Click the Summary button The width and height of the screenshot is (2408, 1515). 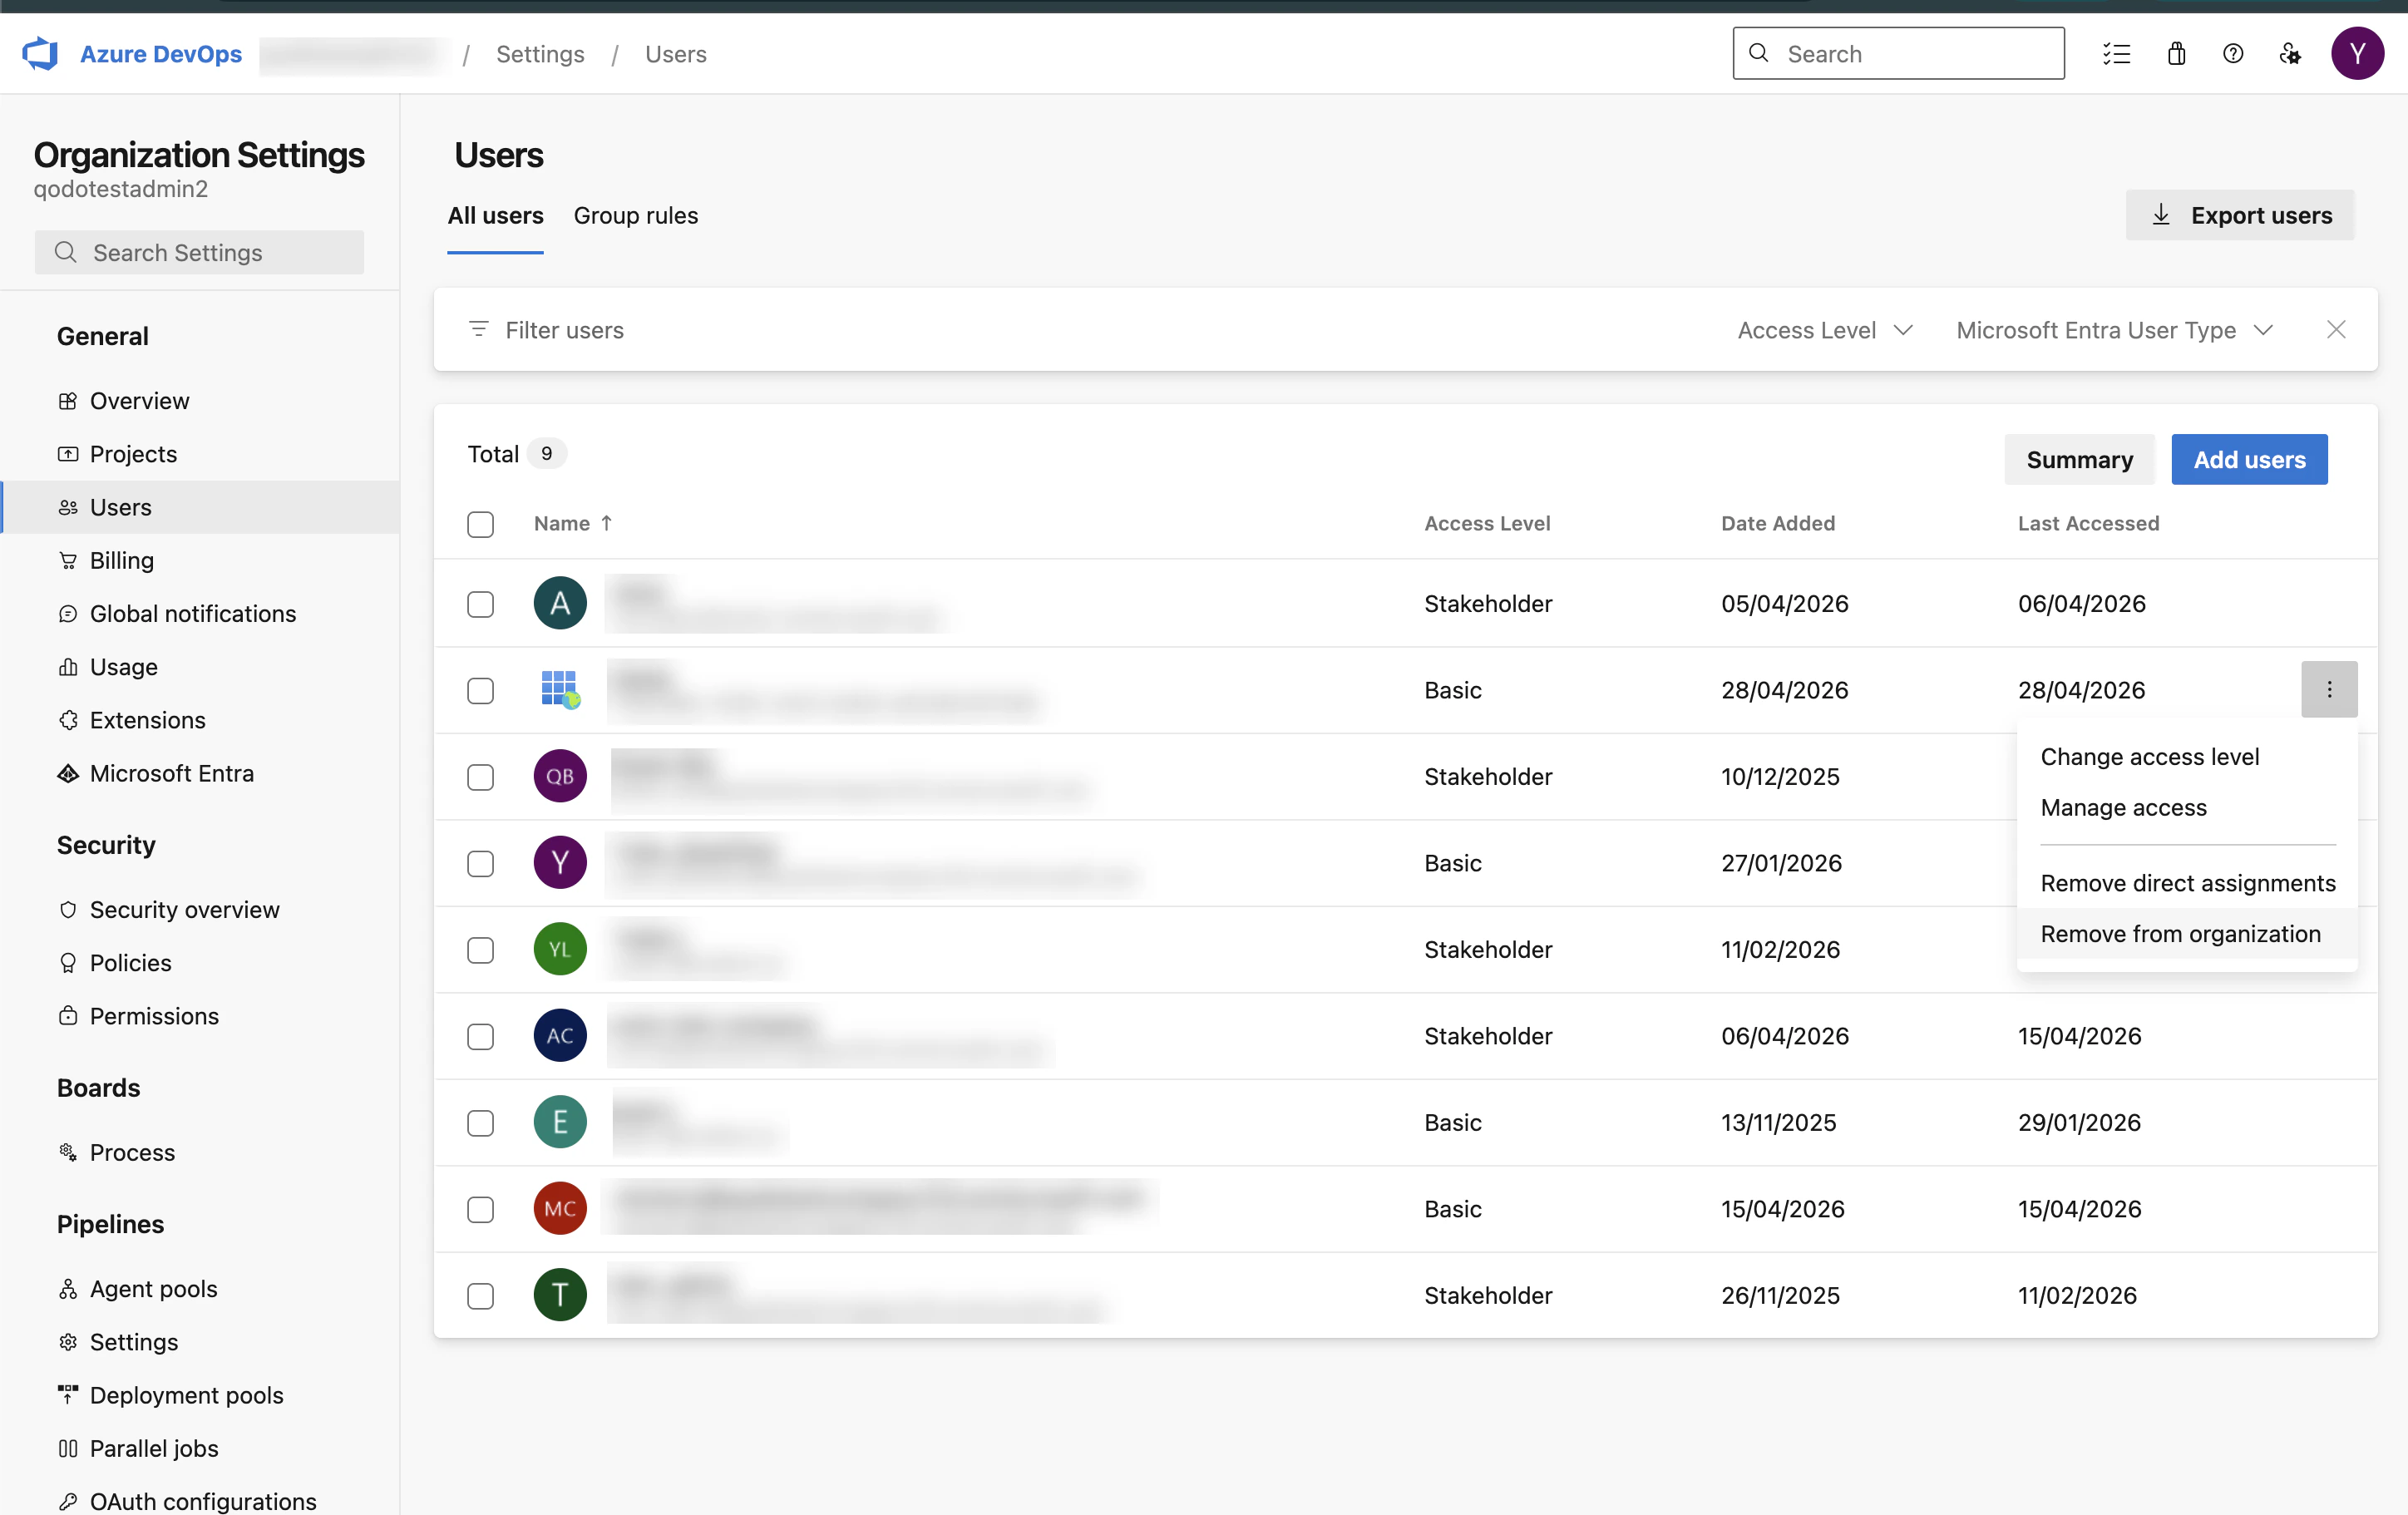point(2079,459)
